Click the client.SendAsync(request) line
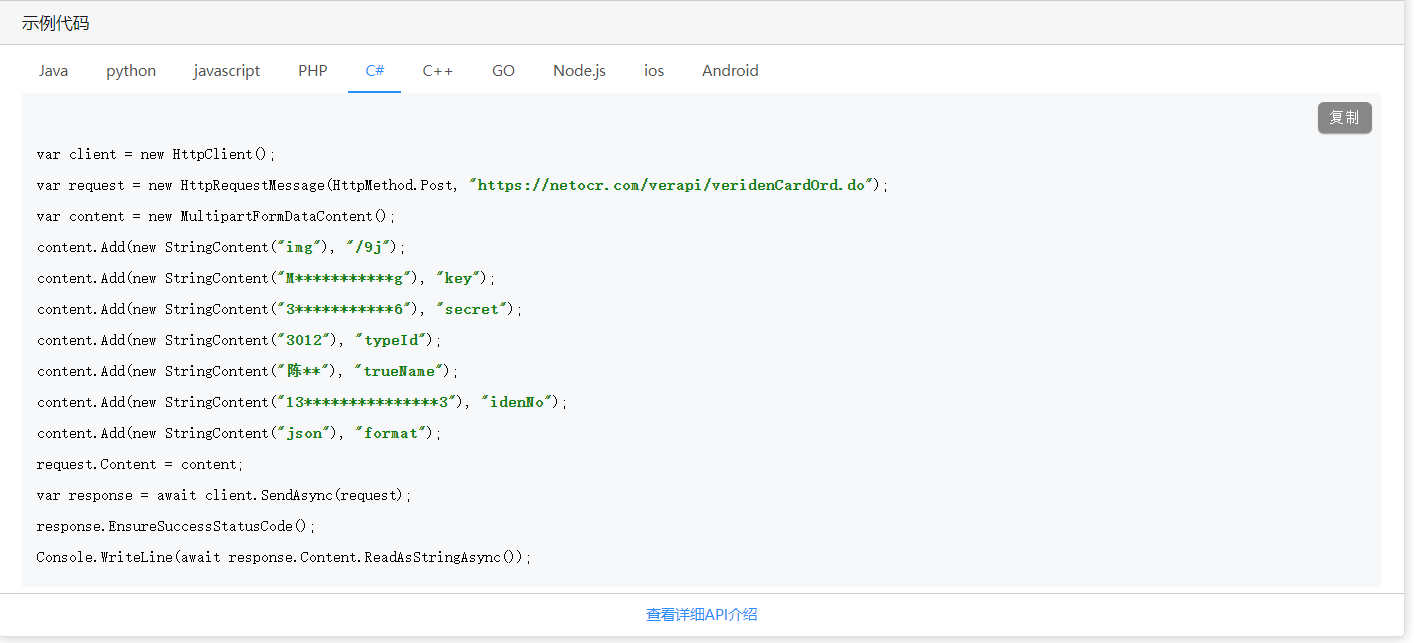 (224, 495)
